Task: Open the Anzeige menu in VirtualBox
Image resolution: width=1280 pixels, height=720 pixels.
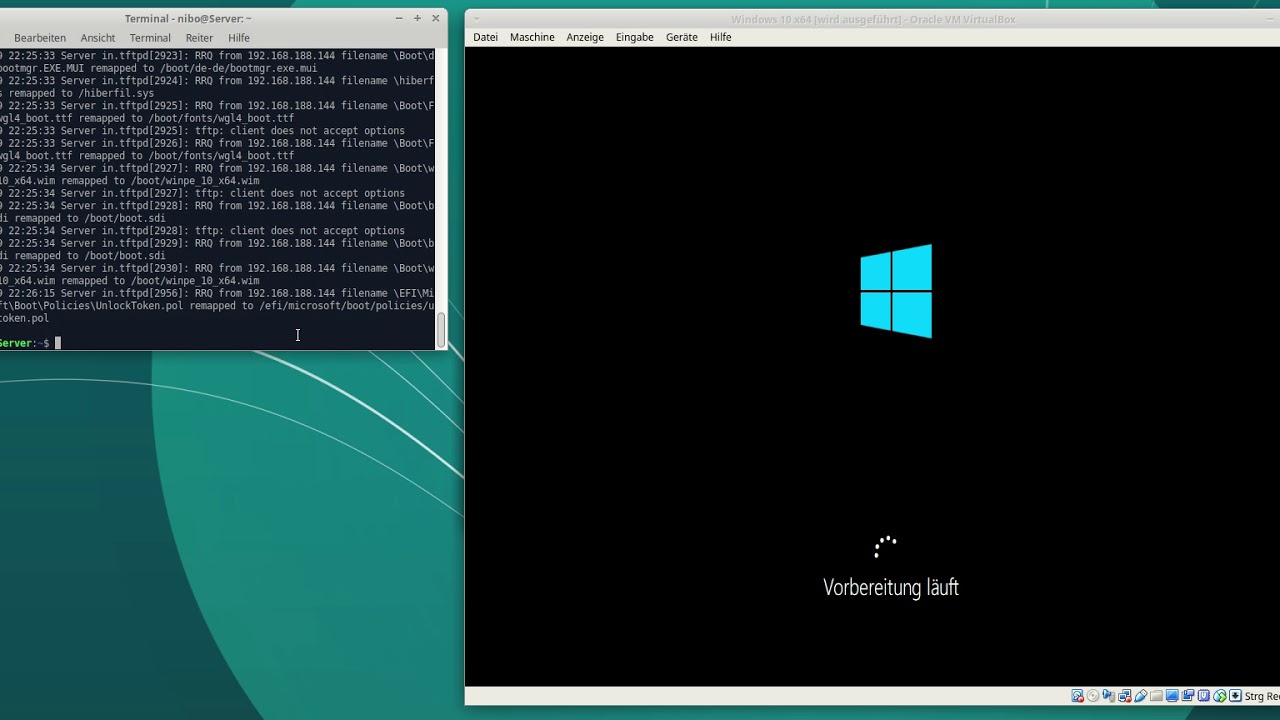Action: tap(585, 37)
